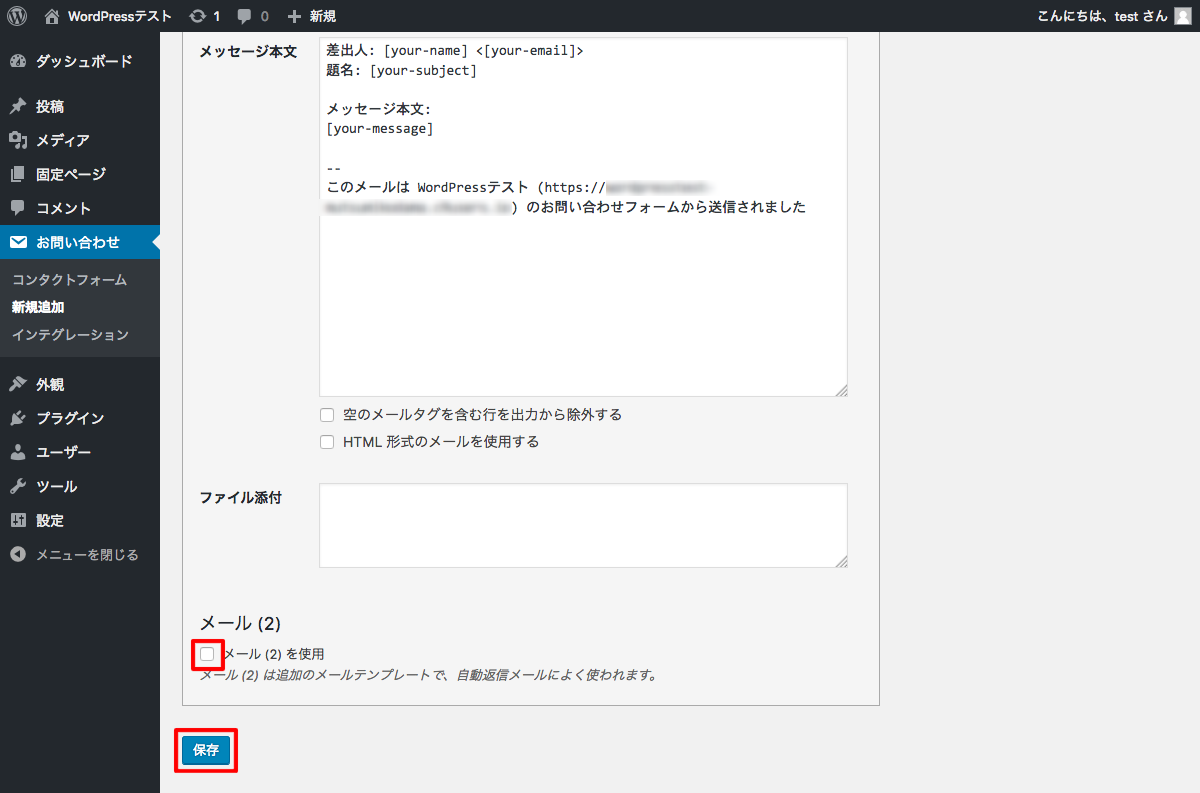Image resolution: width=1200 pixels, height=793 pixels.
Task: Click the plus icon for 新規
Action: pos(294,16)
